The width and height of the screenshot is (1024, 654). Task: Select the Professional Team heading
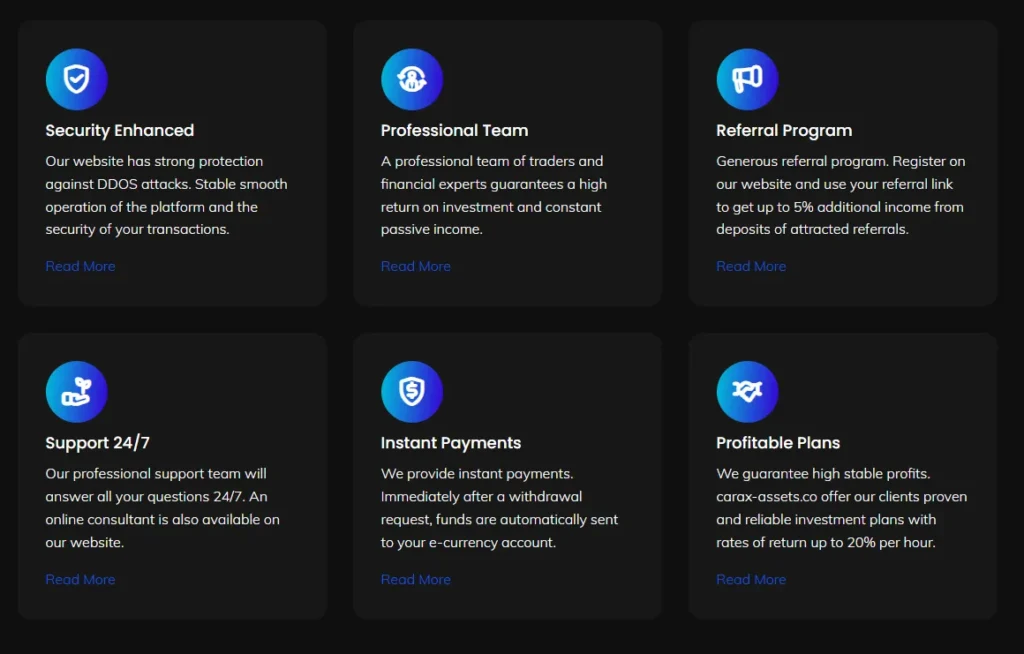pos(454,130)
